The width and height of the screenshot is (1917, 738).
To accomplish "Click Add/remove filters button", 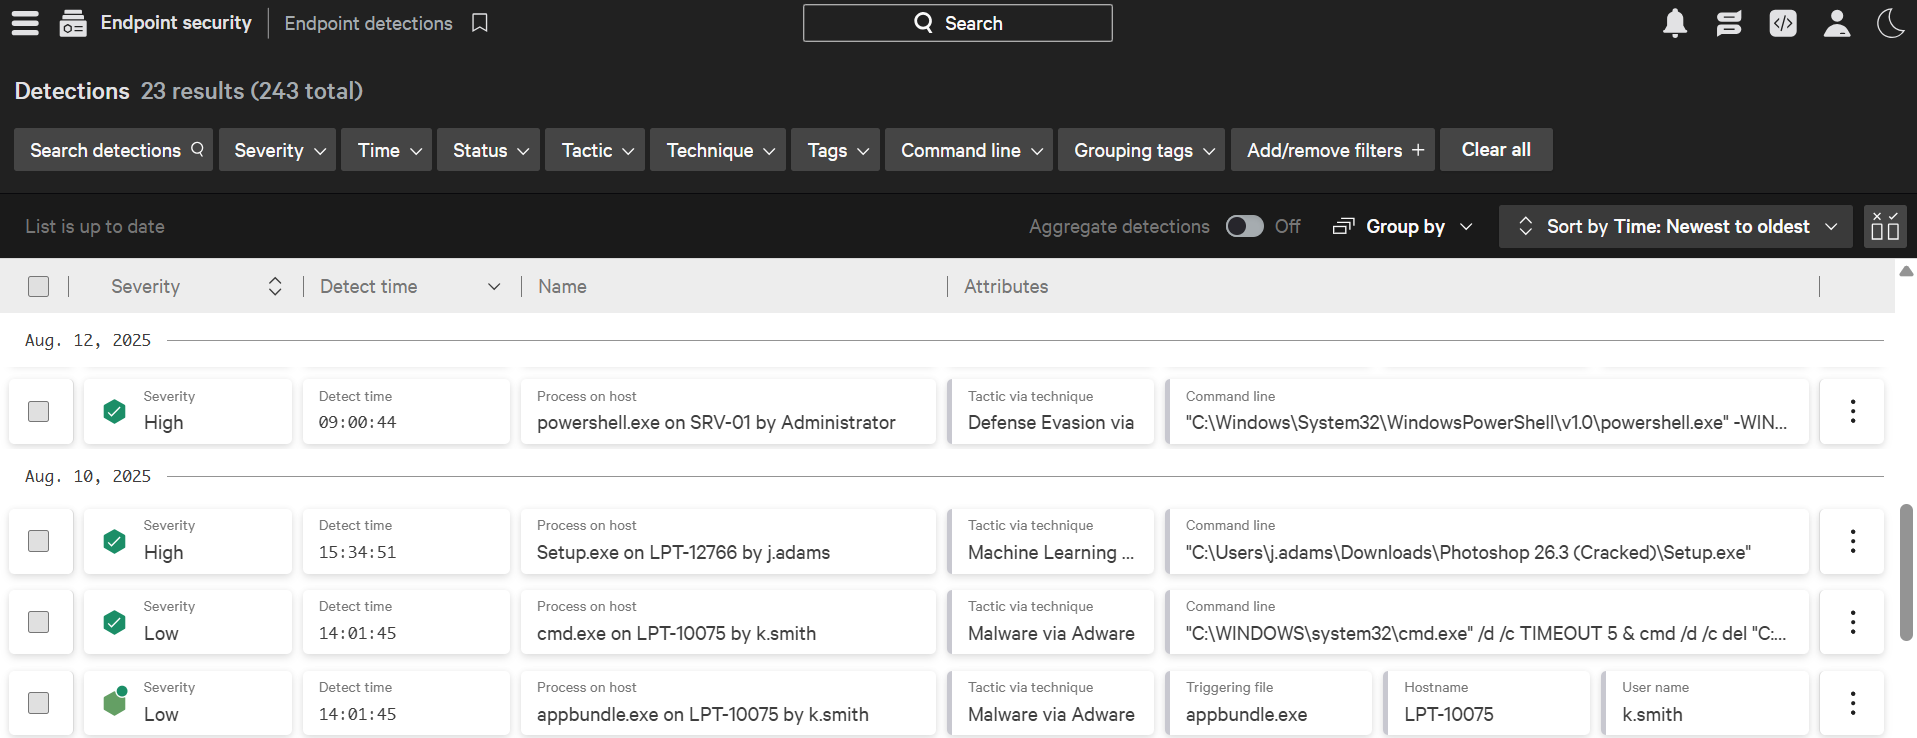I will point(1333,150).
